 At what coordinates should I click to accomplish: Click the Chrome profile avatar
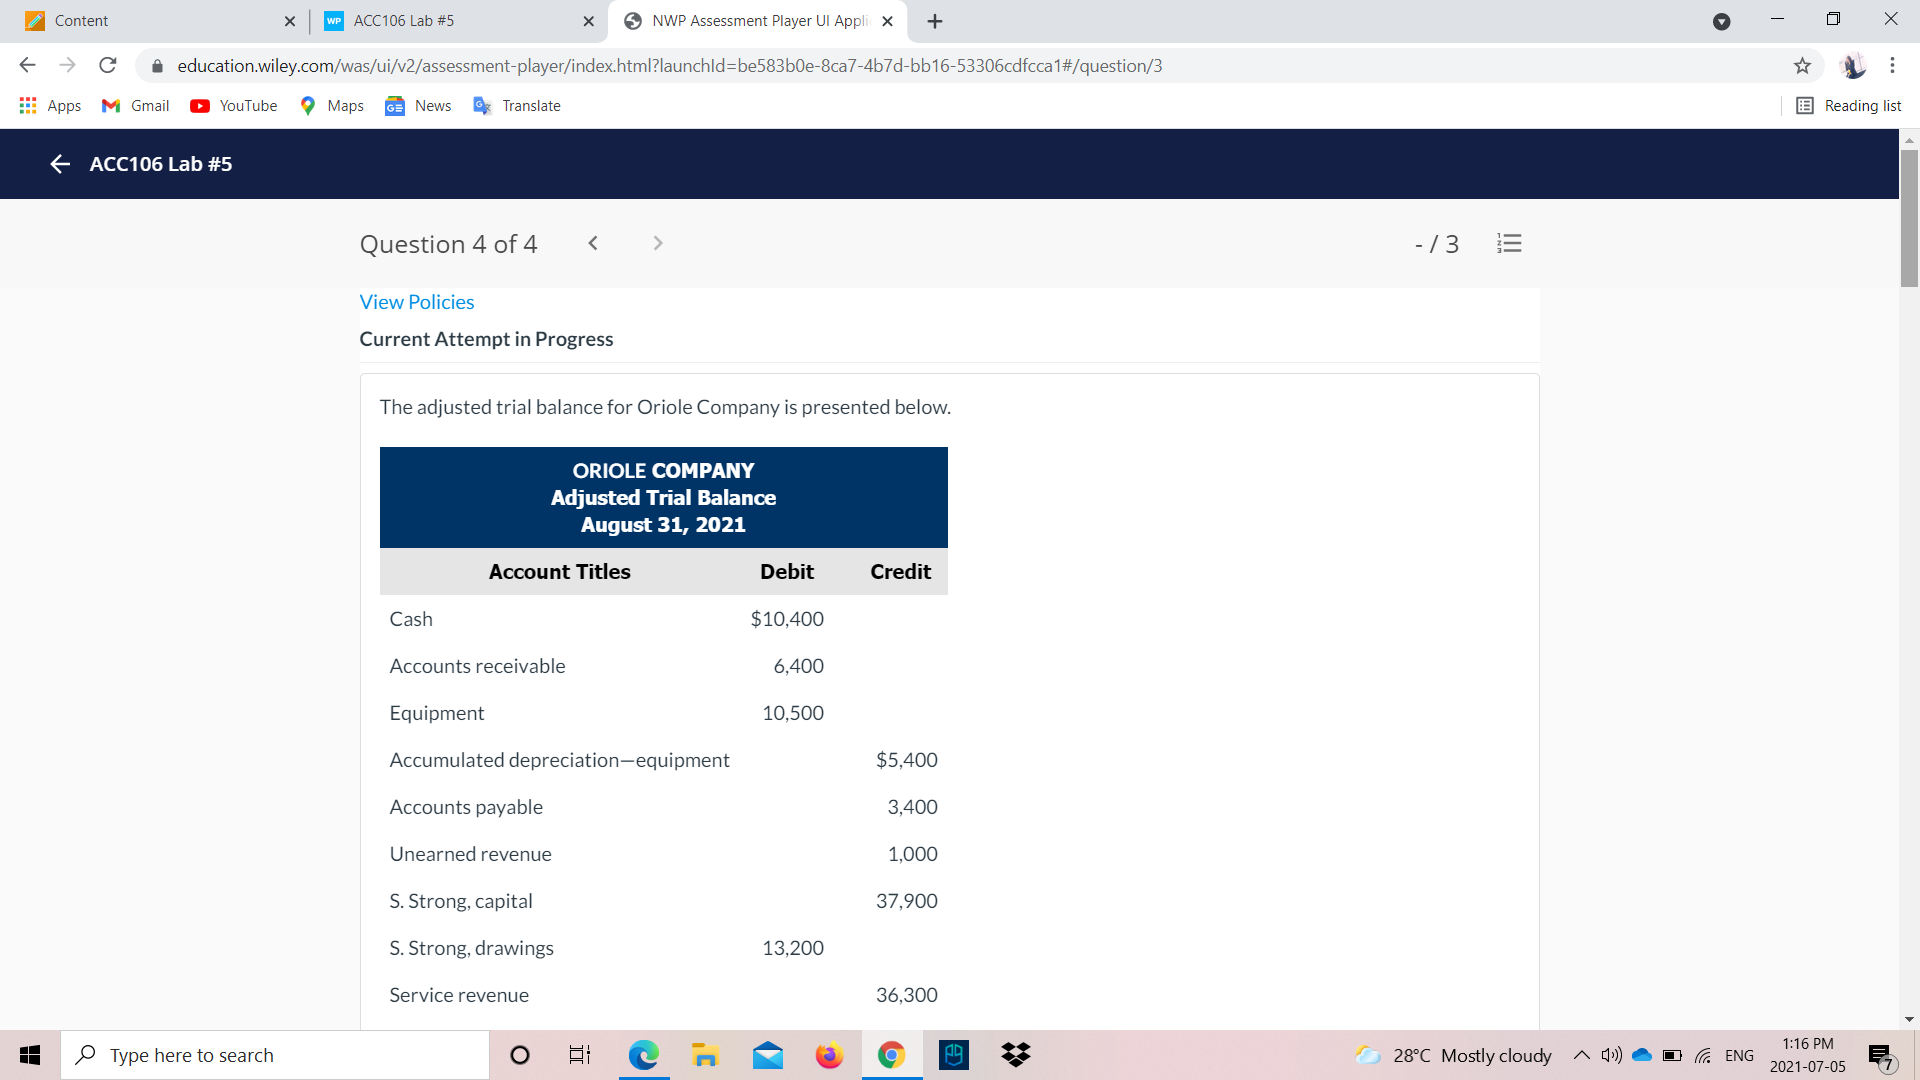click(x=1854, y=65)
